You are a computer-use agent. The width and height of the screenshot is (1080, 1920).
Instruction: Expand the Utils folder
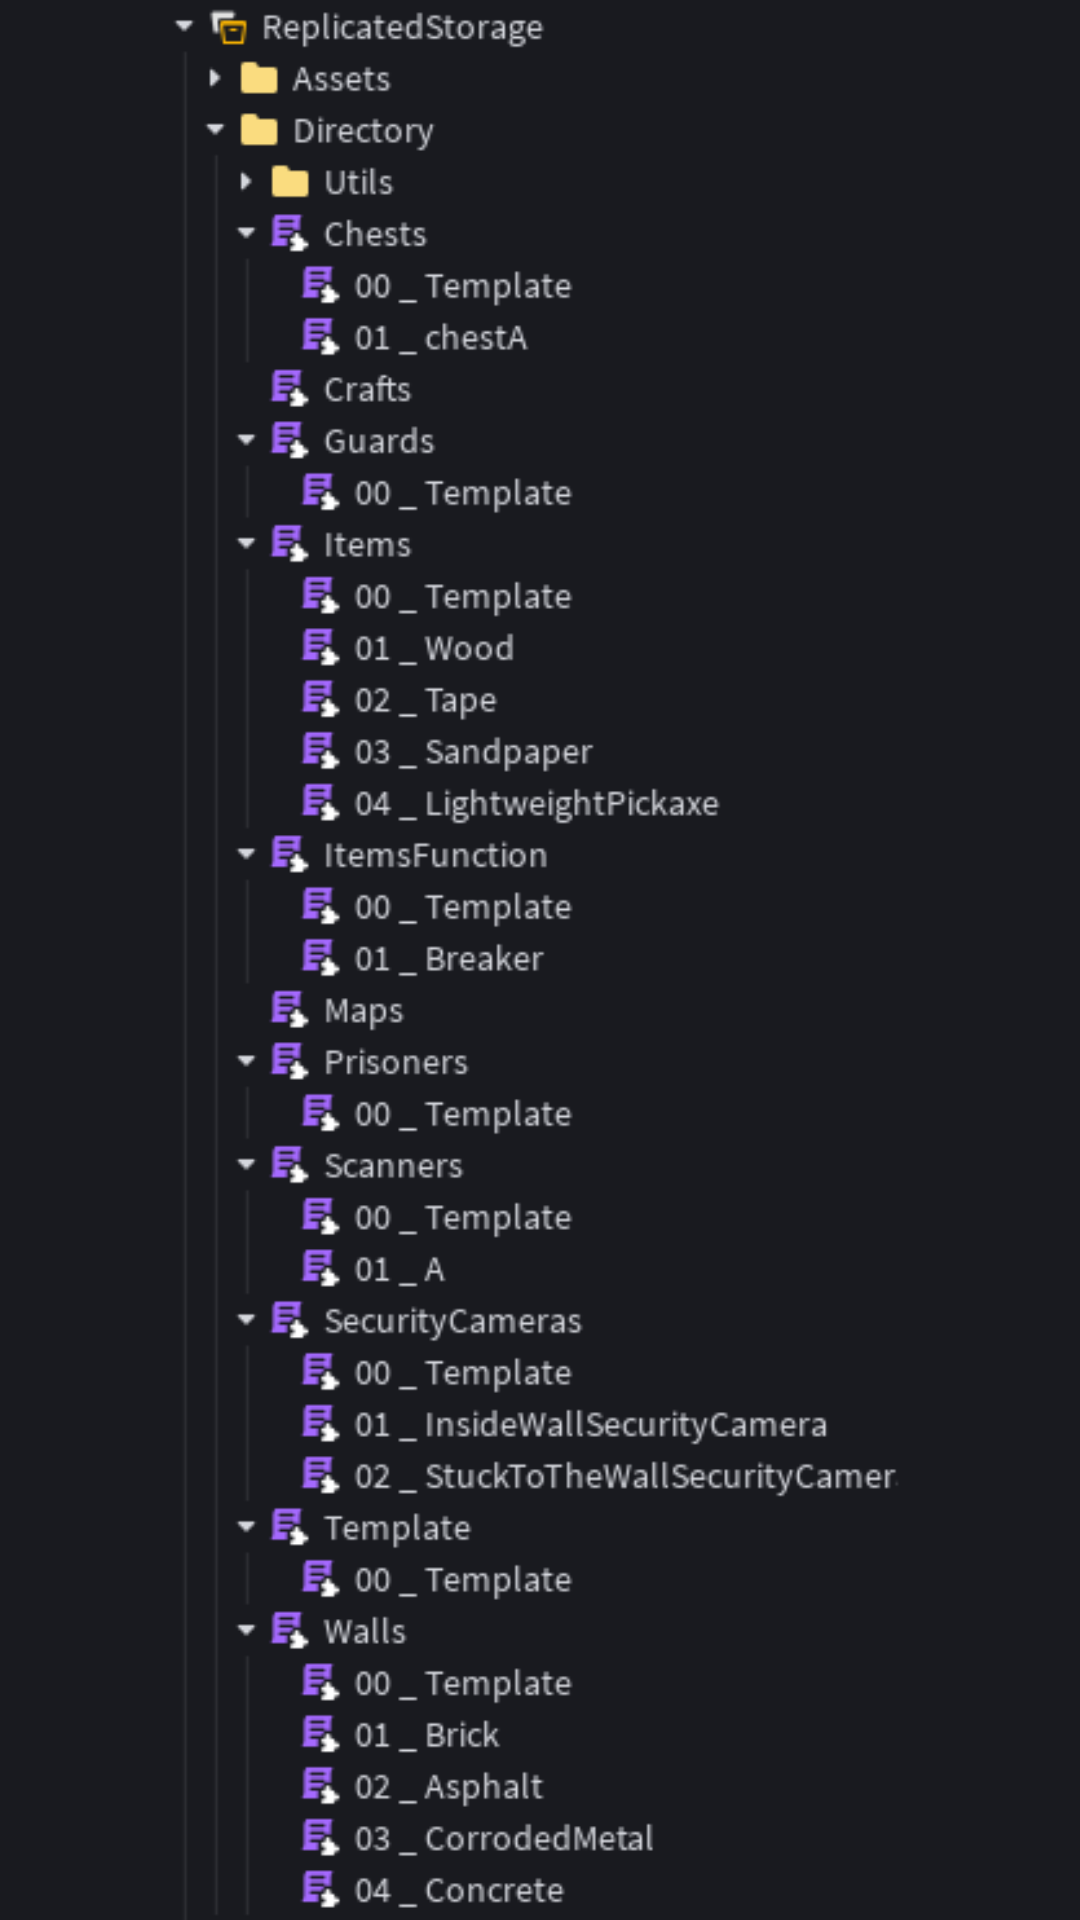pos(246,182)
